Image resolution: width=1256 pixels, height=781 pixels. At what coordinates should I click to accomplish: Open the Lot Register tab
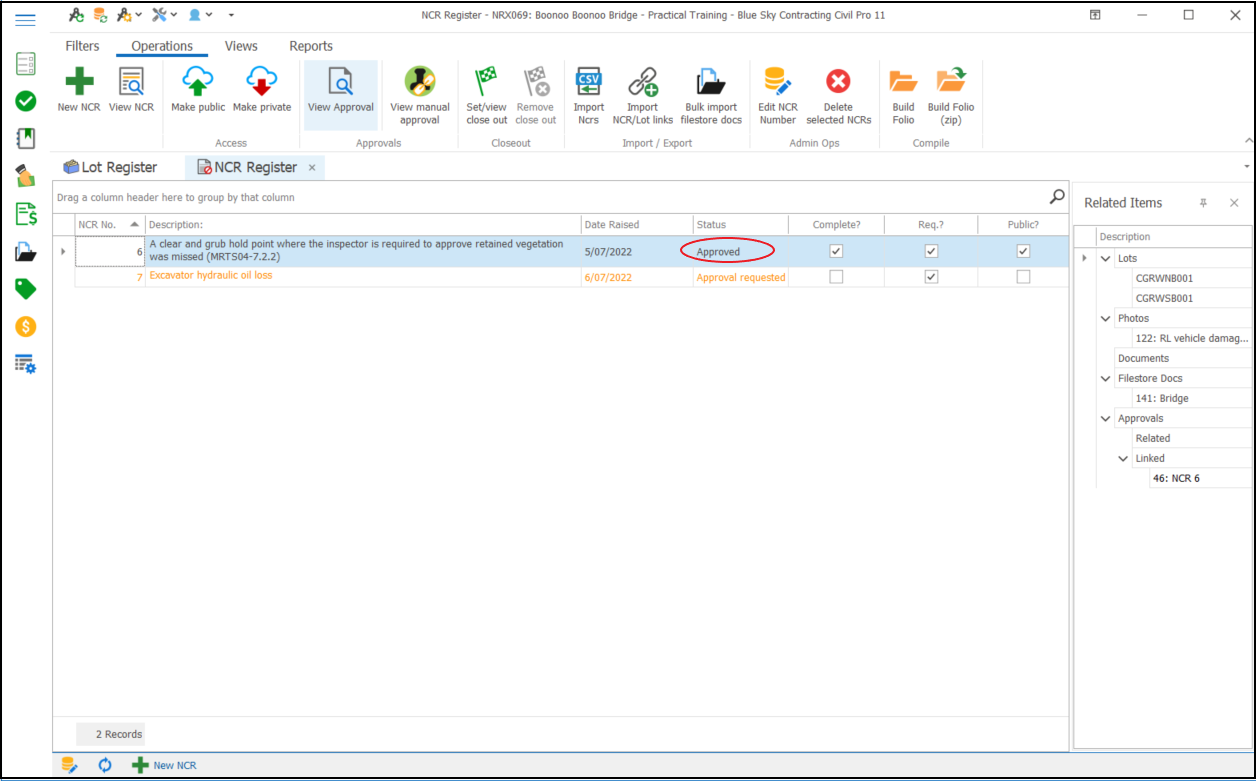110,167
